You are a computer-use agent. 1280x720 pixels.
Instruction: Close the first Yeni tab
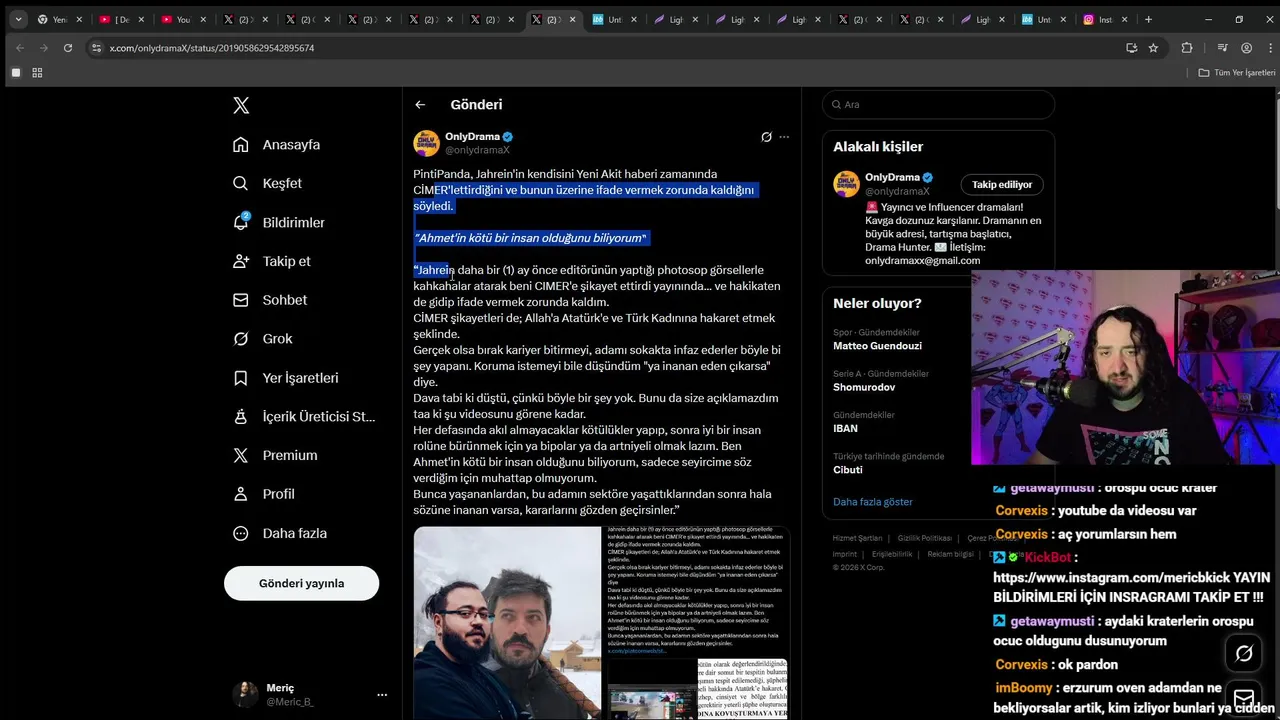point(79,19)
